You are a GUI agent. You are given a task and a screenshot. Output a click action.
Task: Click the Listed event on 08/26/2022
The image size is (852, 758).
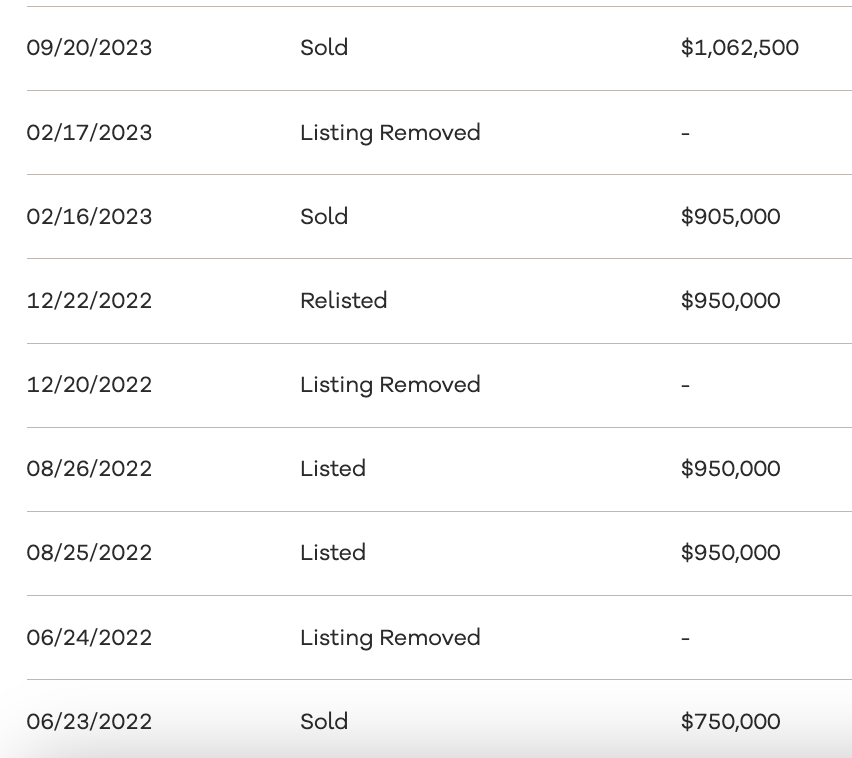click(x=332, y=469)
